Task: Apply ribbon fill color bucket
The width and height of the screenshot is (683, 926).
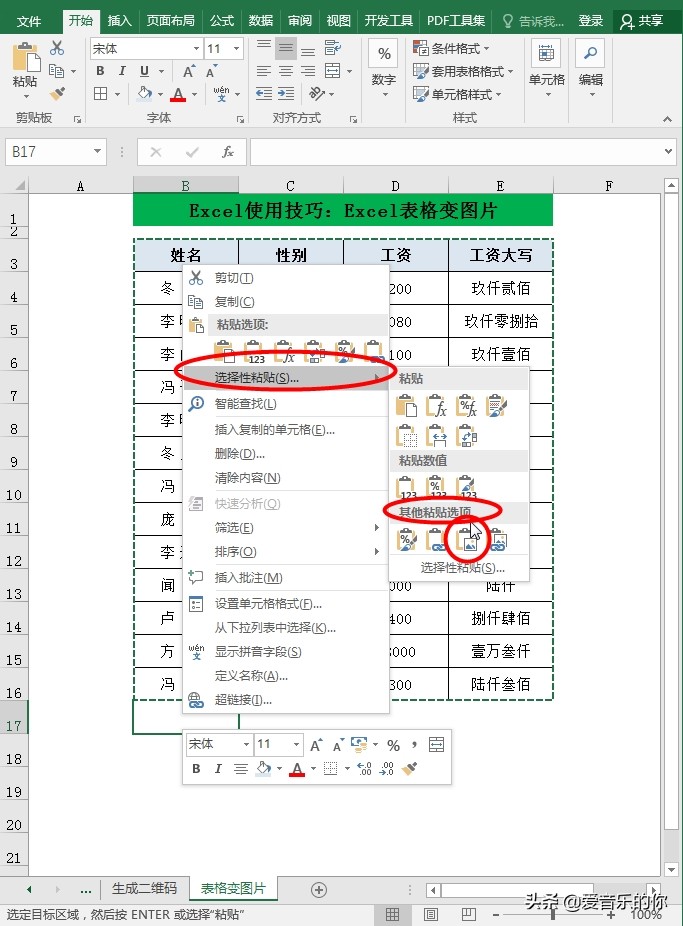Action: coord(145,94)
